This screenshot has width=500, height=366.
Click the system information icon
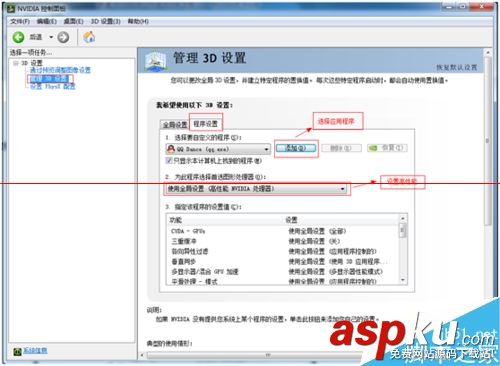[x=17, y=351]
